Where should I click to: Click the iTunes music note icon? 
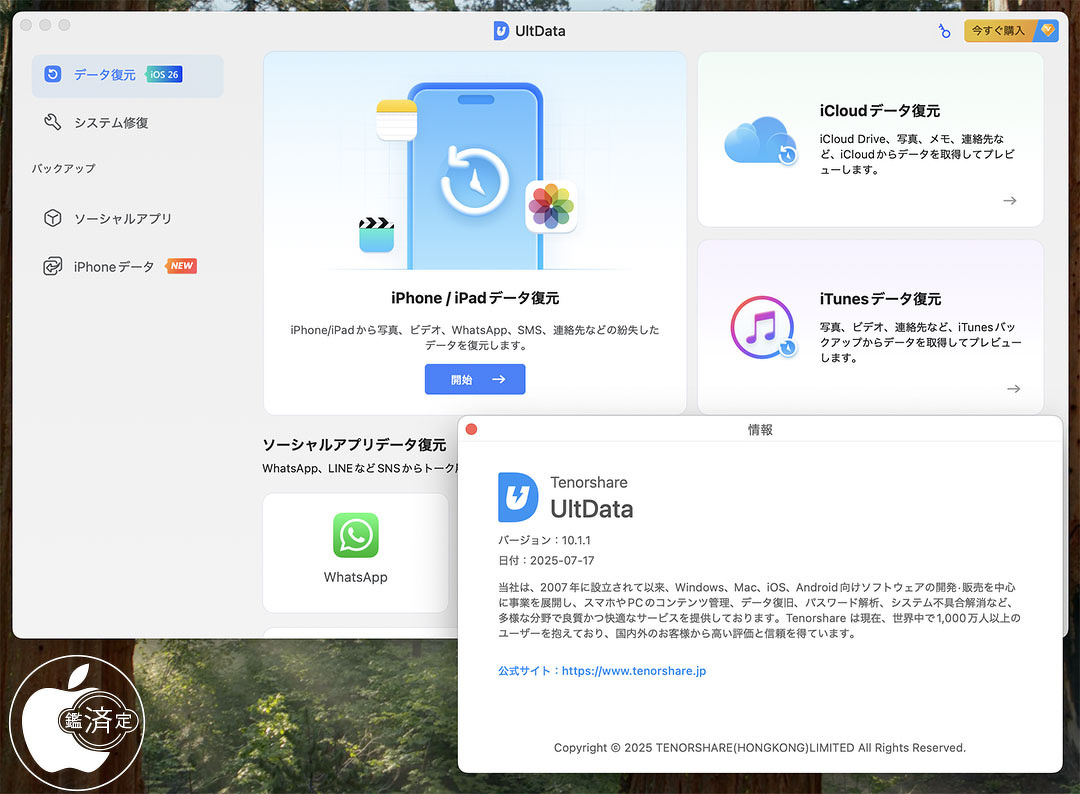tap(762, 328)
